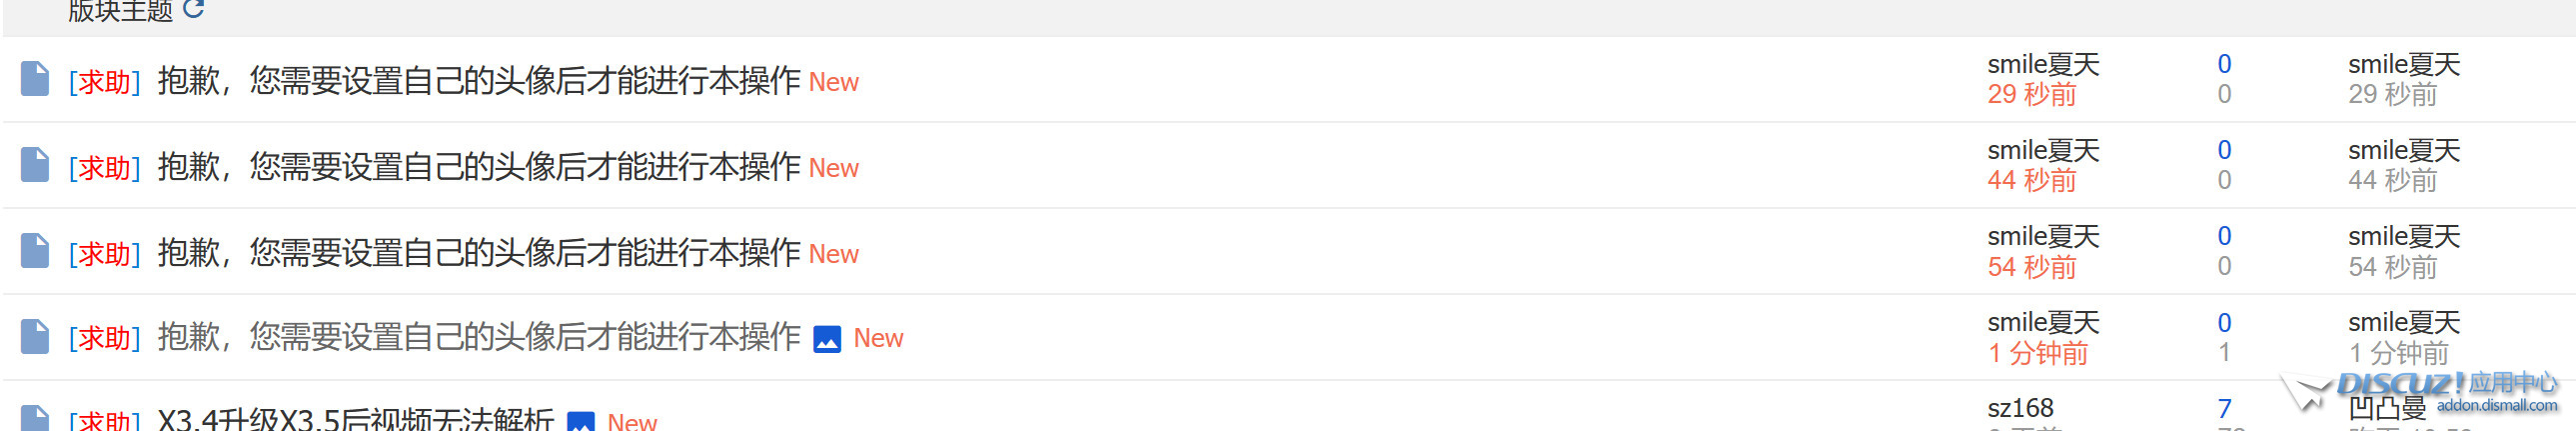2576x431 pixels.
Task: Open thread file icon posted 29 秒前
Action: [x=35, y=79]
